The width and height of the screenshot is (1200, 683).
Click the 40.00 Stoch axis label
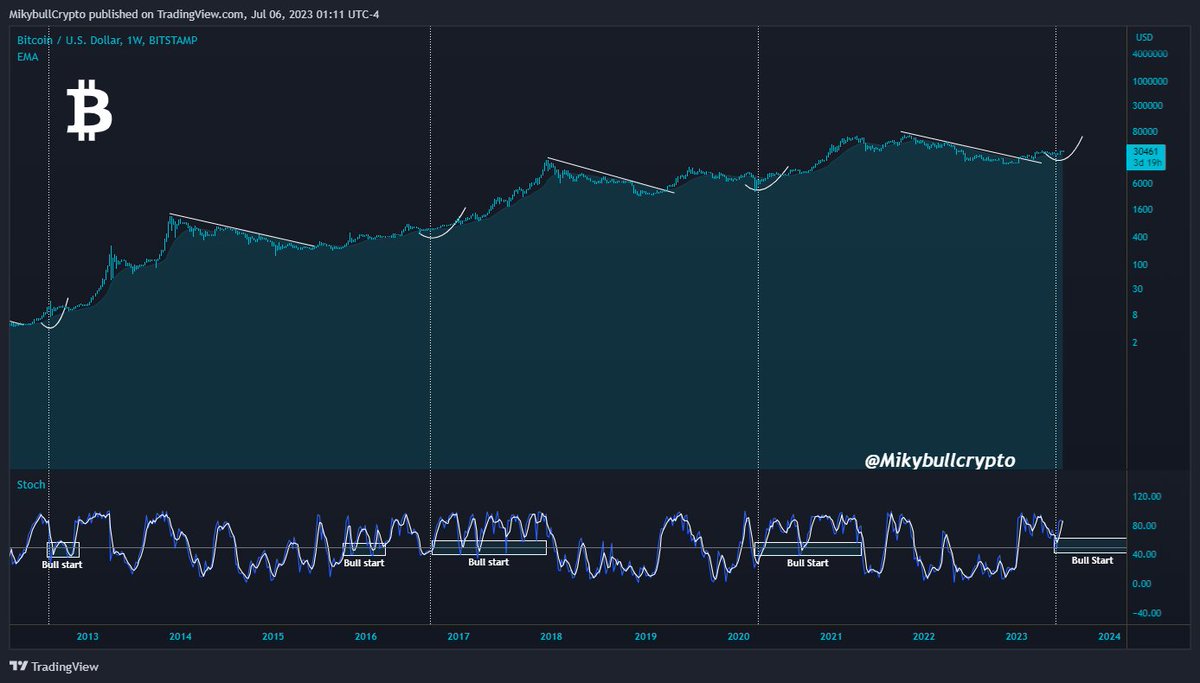pyautogui.click(x=1146, y=555)
